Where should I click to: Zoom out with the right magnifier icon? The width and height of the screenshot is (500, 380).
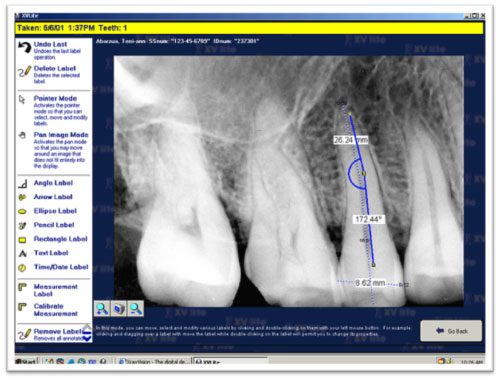136,309
